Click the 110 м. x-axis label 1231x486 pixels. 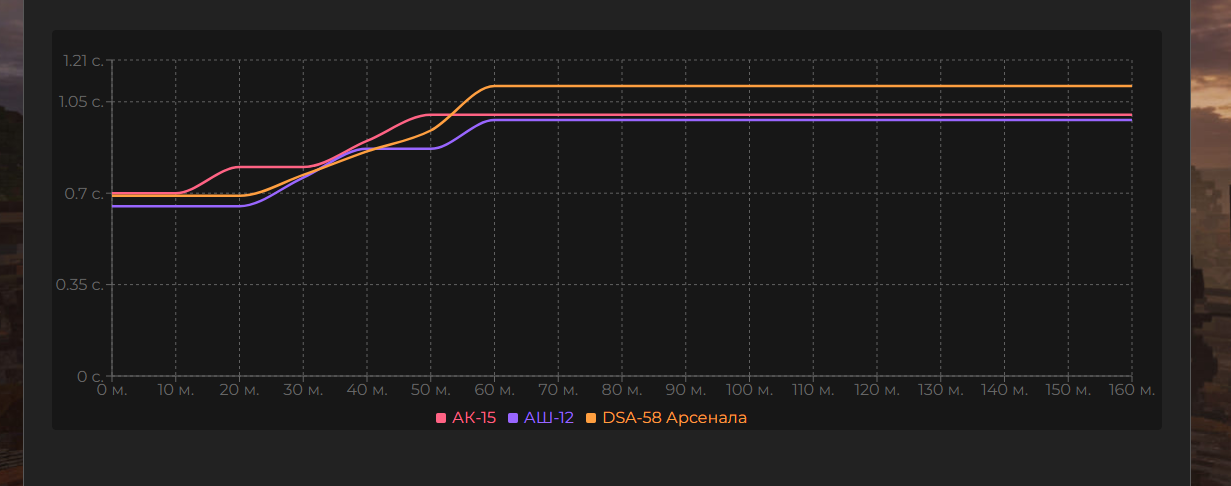[x=813, y=389]
